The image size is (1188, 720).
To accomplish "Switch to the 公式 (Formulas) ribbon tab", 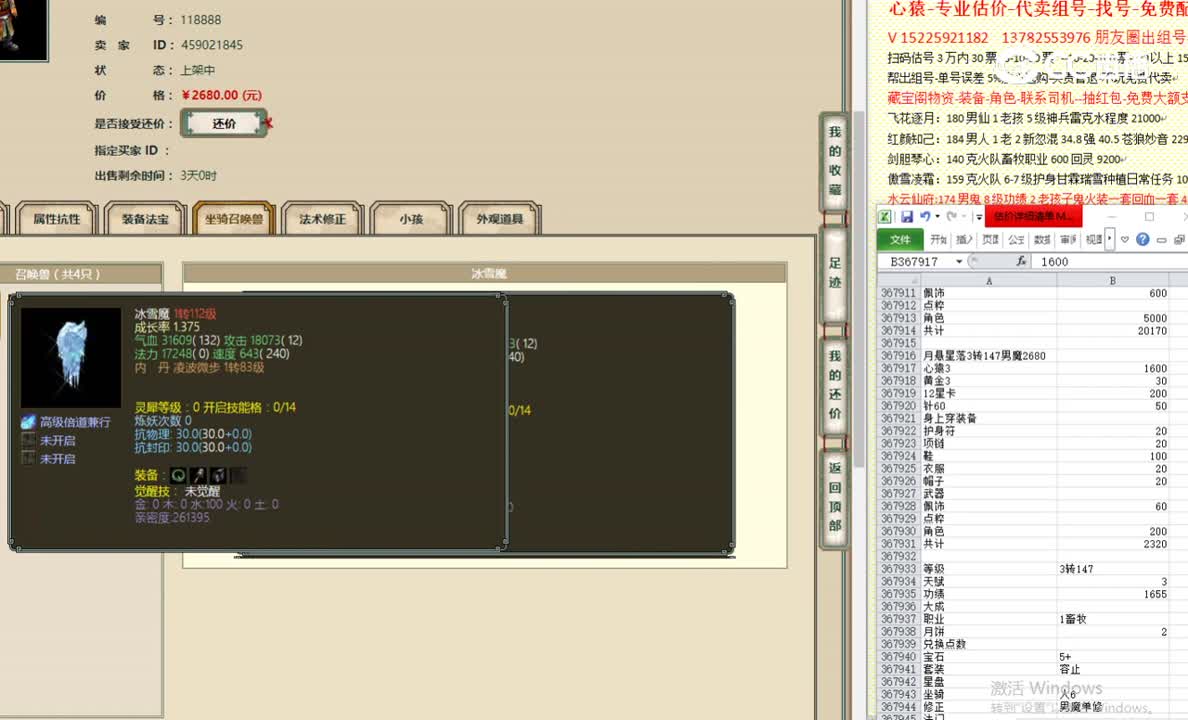I will [1016, 239].
